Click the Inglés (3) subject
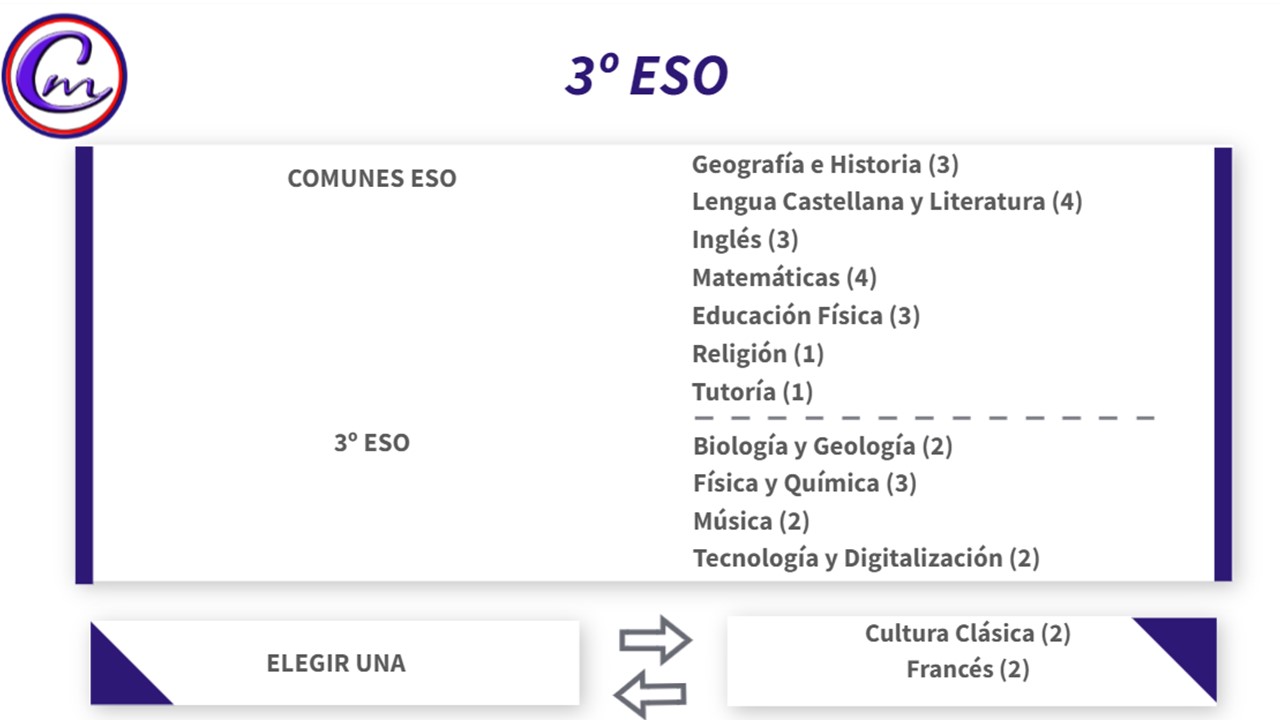Viewport: 1280px width, 720px height. (x=744, y=240)
